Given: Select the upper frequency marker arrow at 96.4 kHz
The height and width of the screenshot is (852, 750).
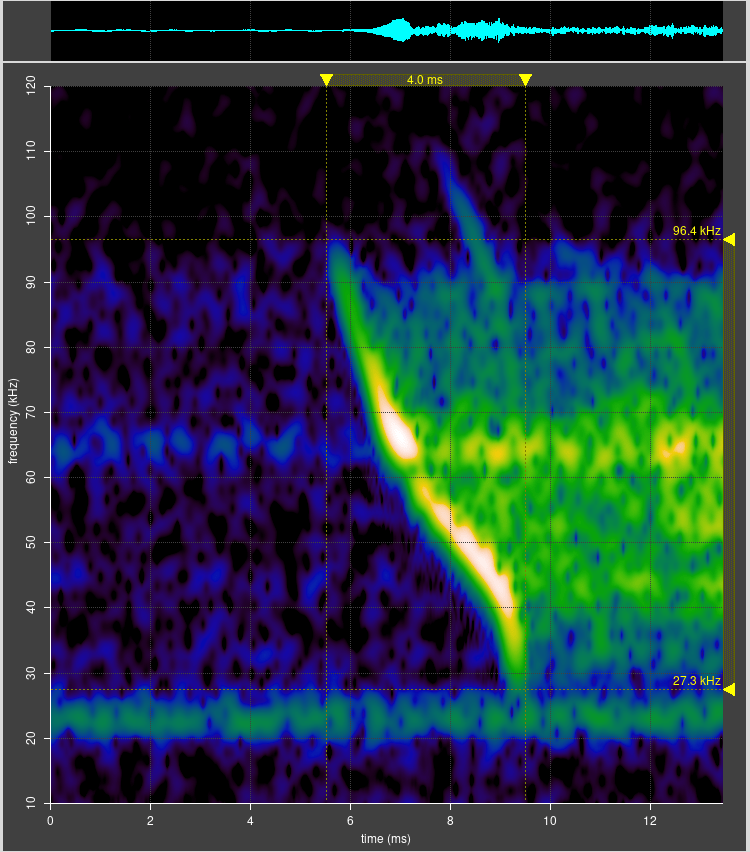Looking at the screenshot, I should coord(729,239).
